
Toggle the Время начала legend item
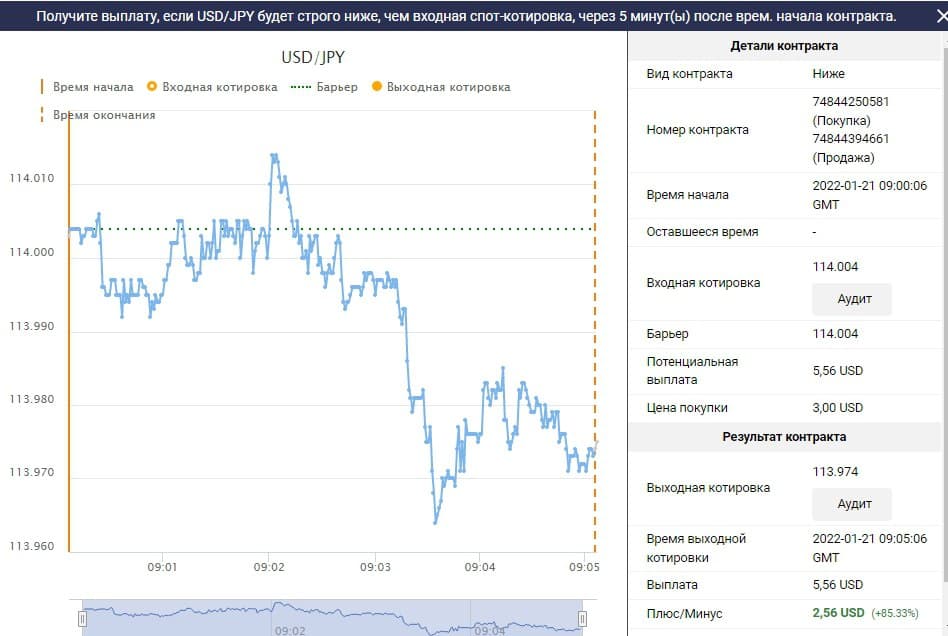(87, 87)
